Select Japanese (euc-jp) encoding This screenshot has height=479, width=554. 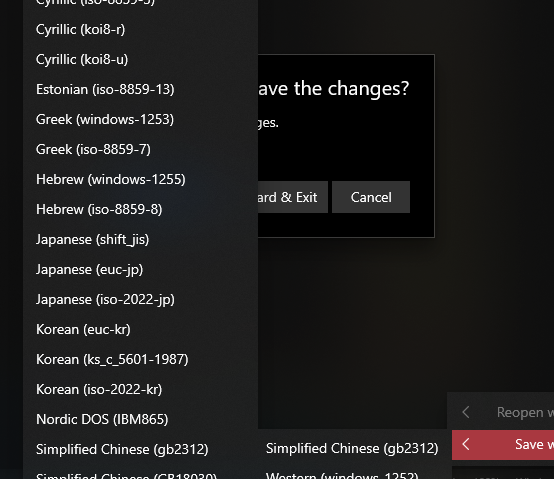(140, 270)
